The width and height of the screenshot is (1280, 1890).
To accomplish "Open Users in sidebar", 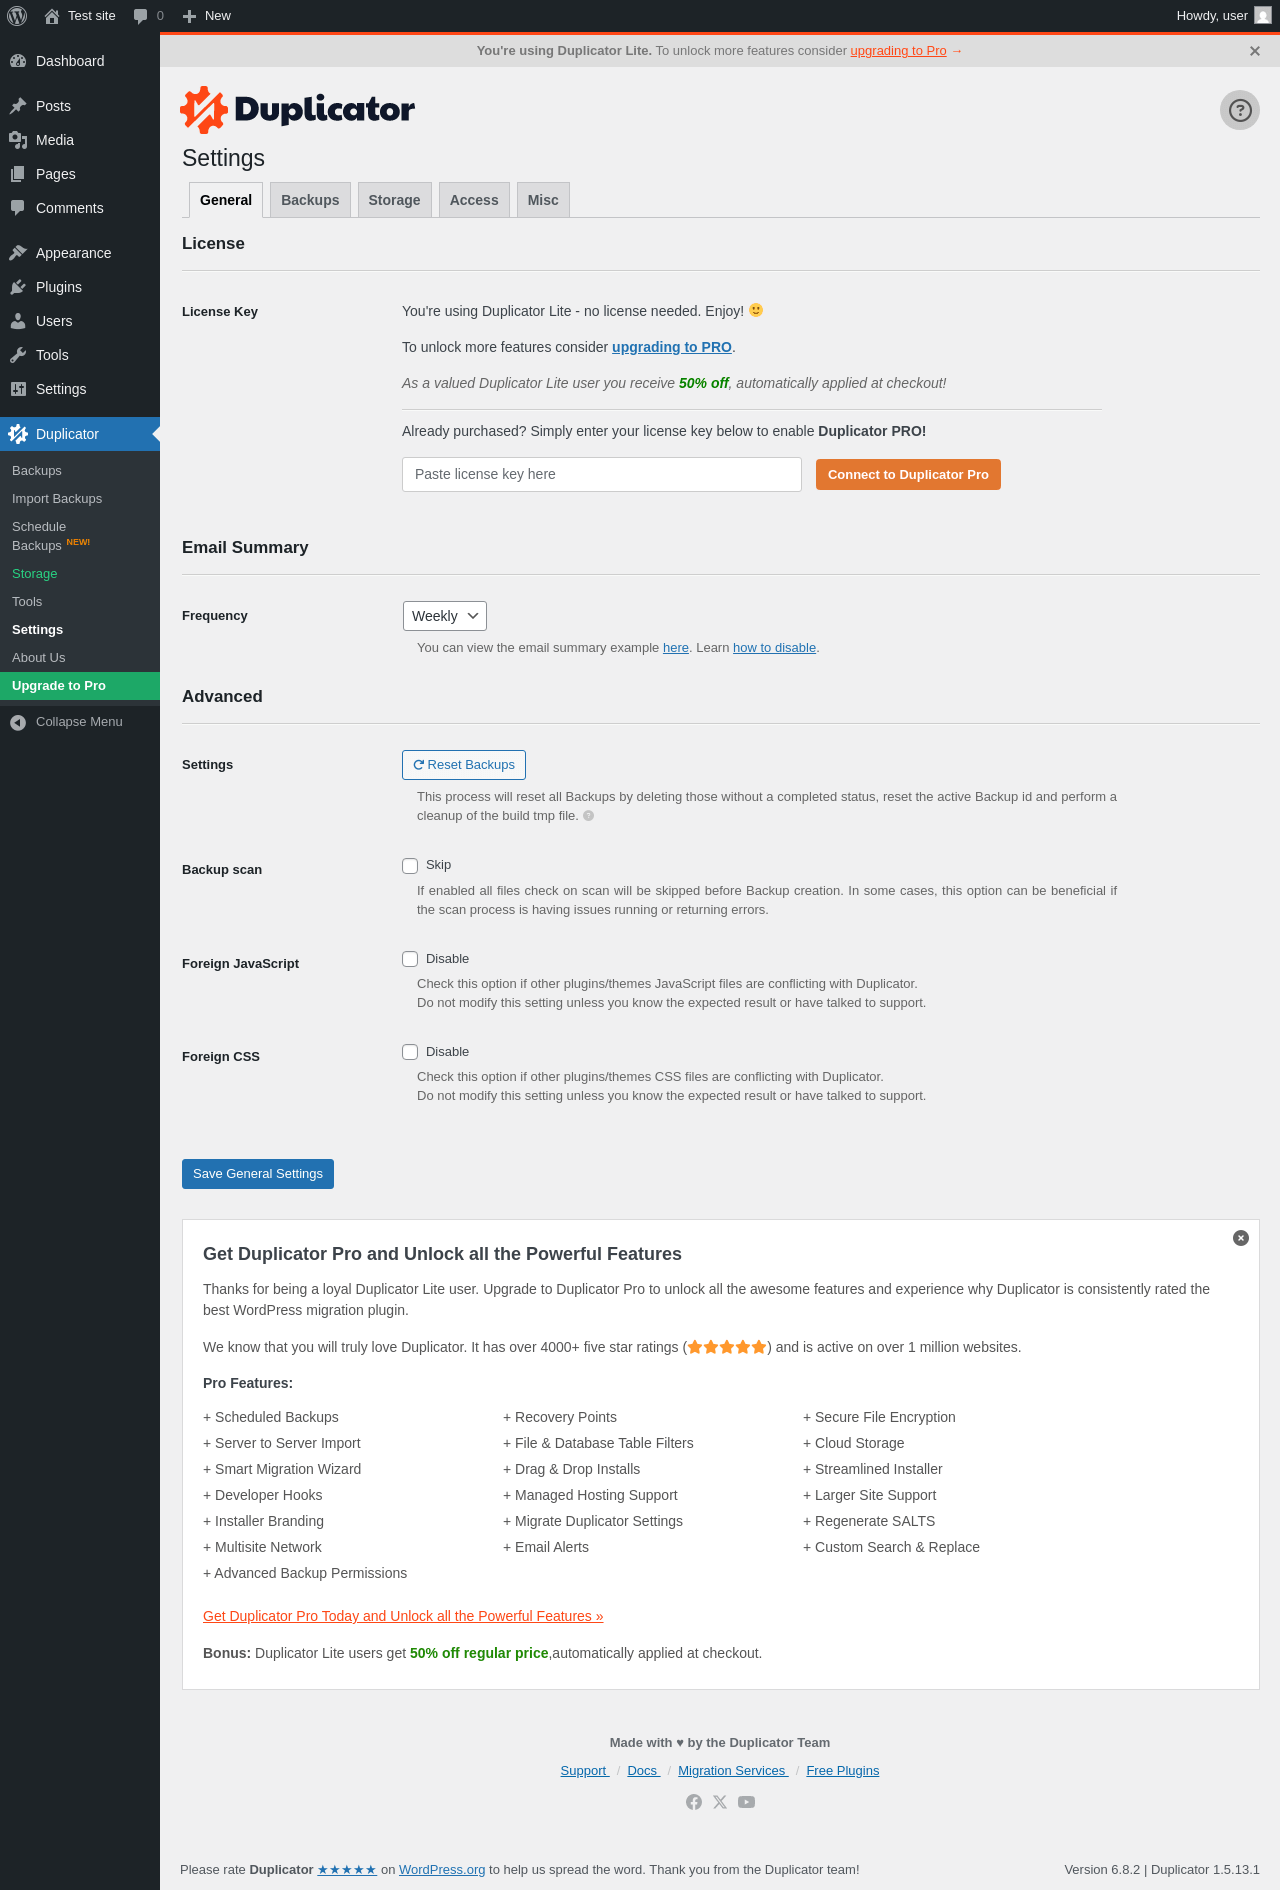I will [x=80, y=321].
